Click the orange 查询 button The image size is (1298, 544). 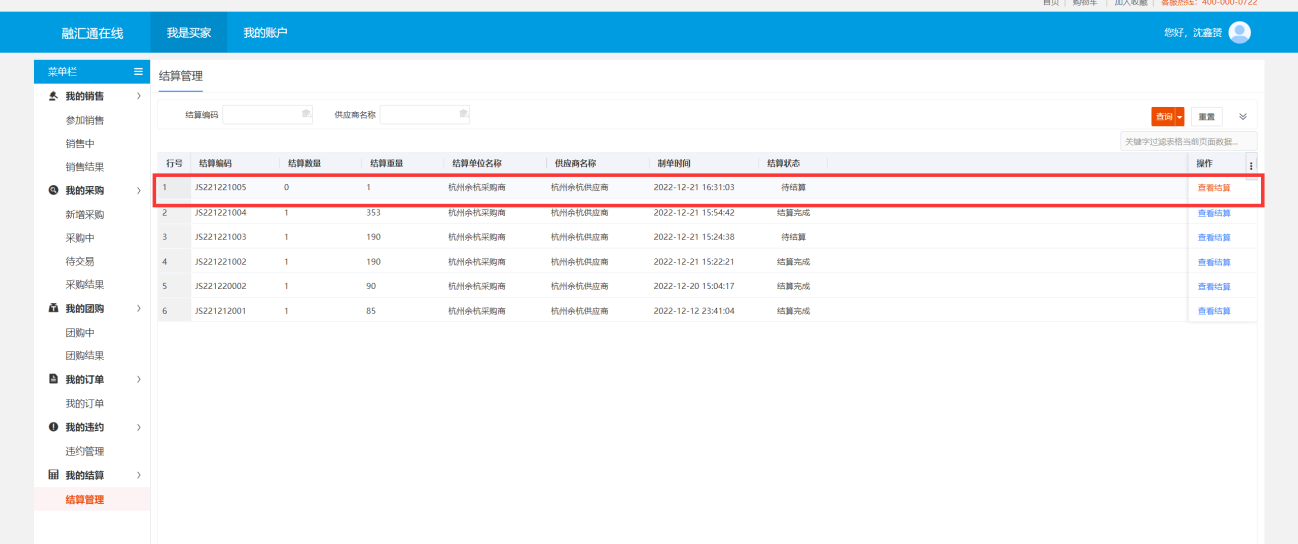click(1163, 117)
